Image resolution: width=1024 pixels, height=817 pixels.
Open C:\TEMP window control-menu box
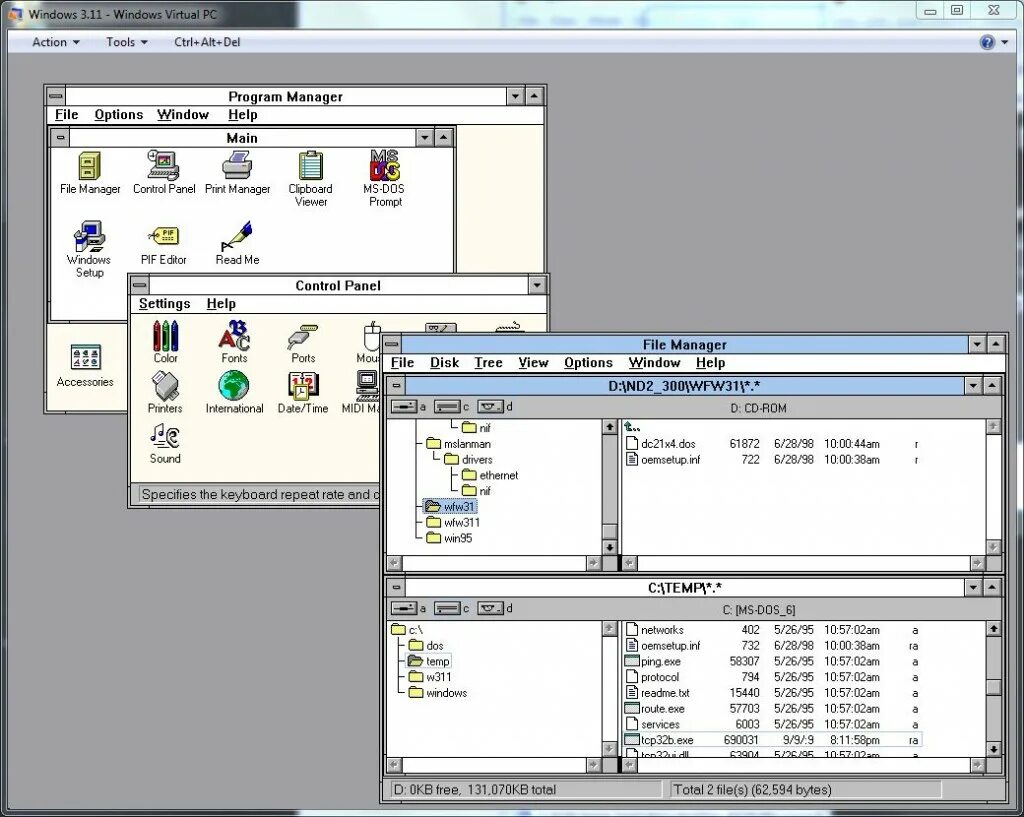tap(396, 587)
